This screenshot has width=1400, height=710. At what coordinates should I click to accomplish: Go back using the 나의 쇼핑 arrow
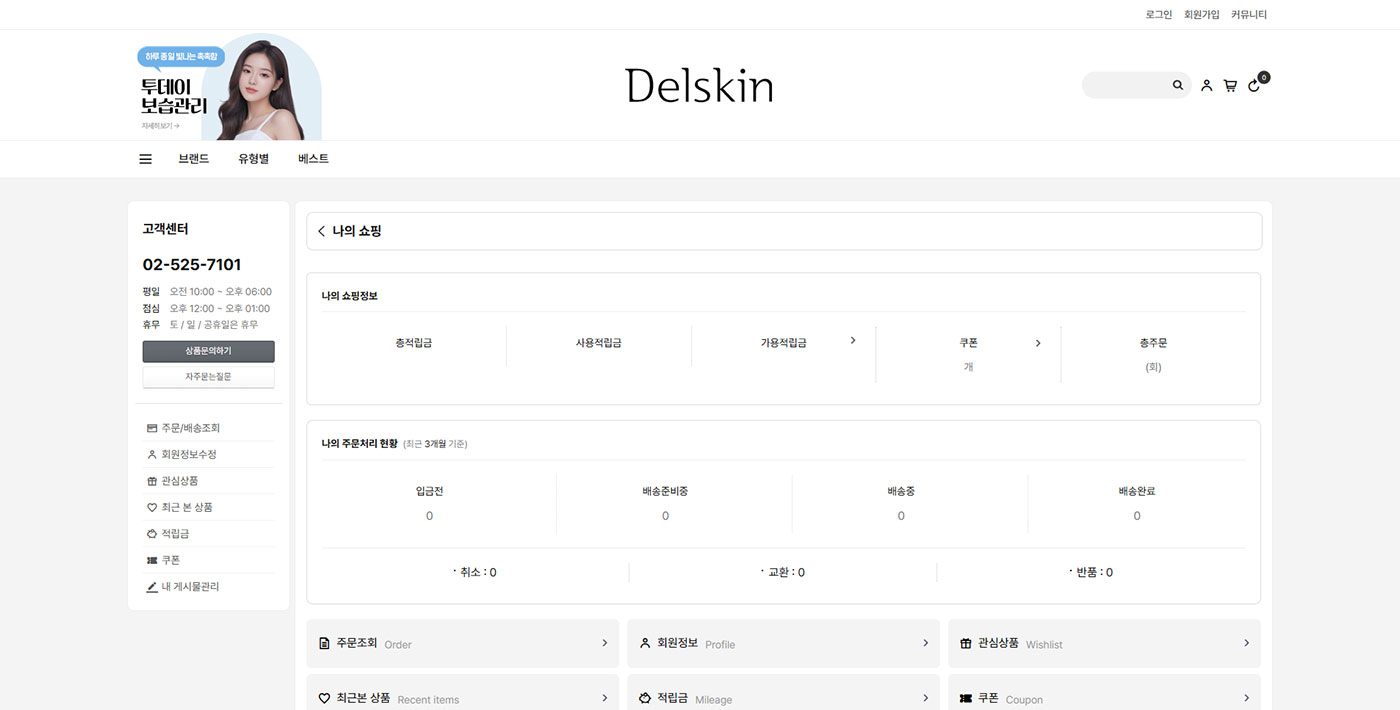321,231
